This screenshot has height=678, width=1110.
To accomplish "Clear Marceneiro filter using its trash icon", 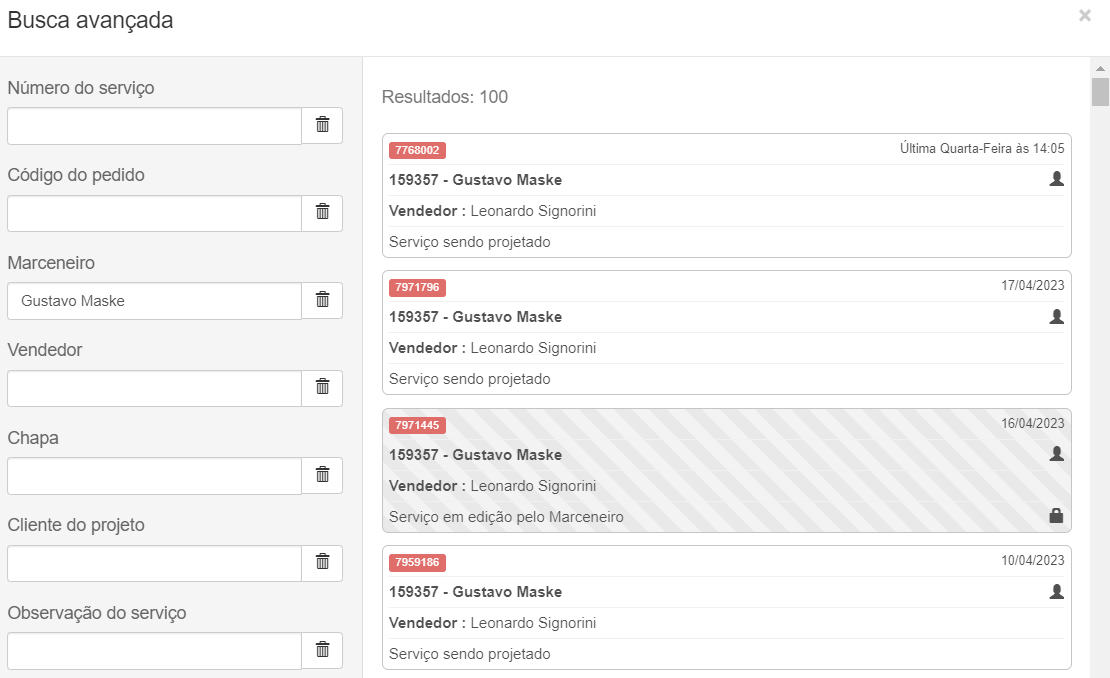I will pos(322,300).
